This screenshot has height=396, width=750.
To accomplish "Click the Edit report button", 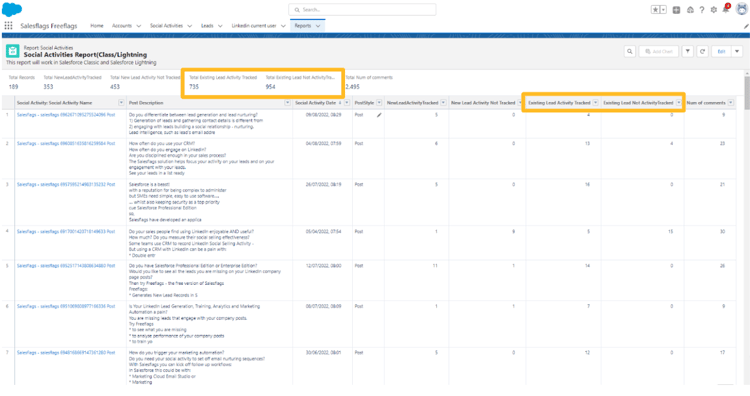I will click(721, 51).
